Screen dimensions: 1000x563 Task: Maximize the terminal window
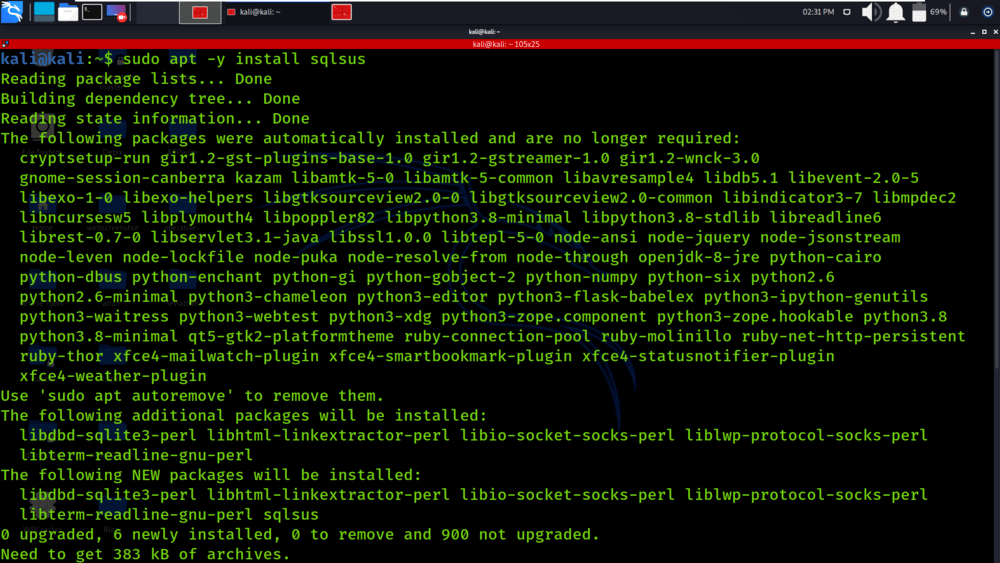pos(984,32)
